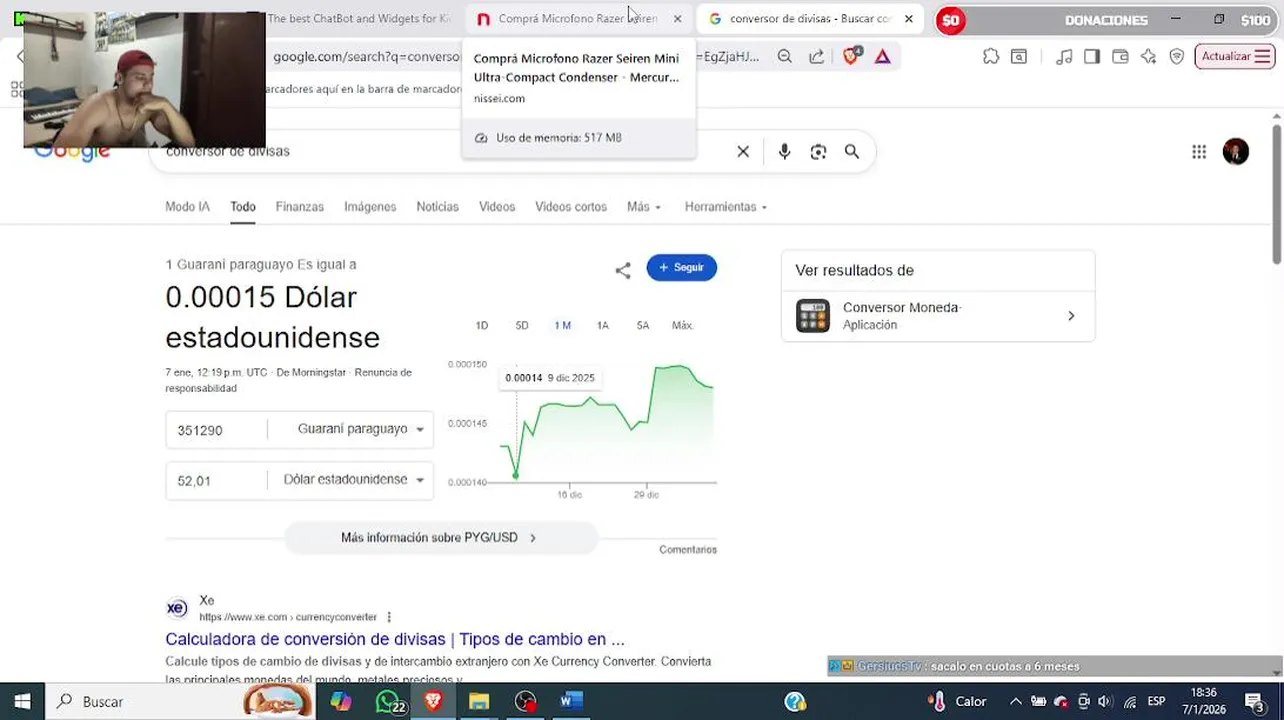Switch to Videos cortos tab
This screenshot has width=1284, height=720.
(x=571, y=207)
